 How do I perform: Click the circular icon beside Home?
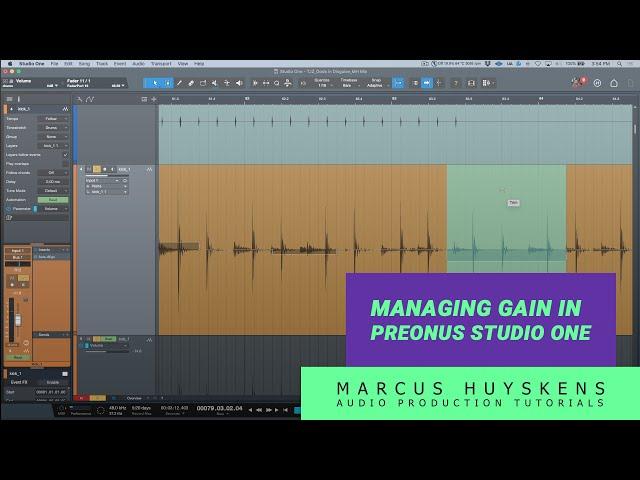(598, 83)
